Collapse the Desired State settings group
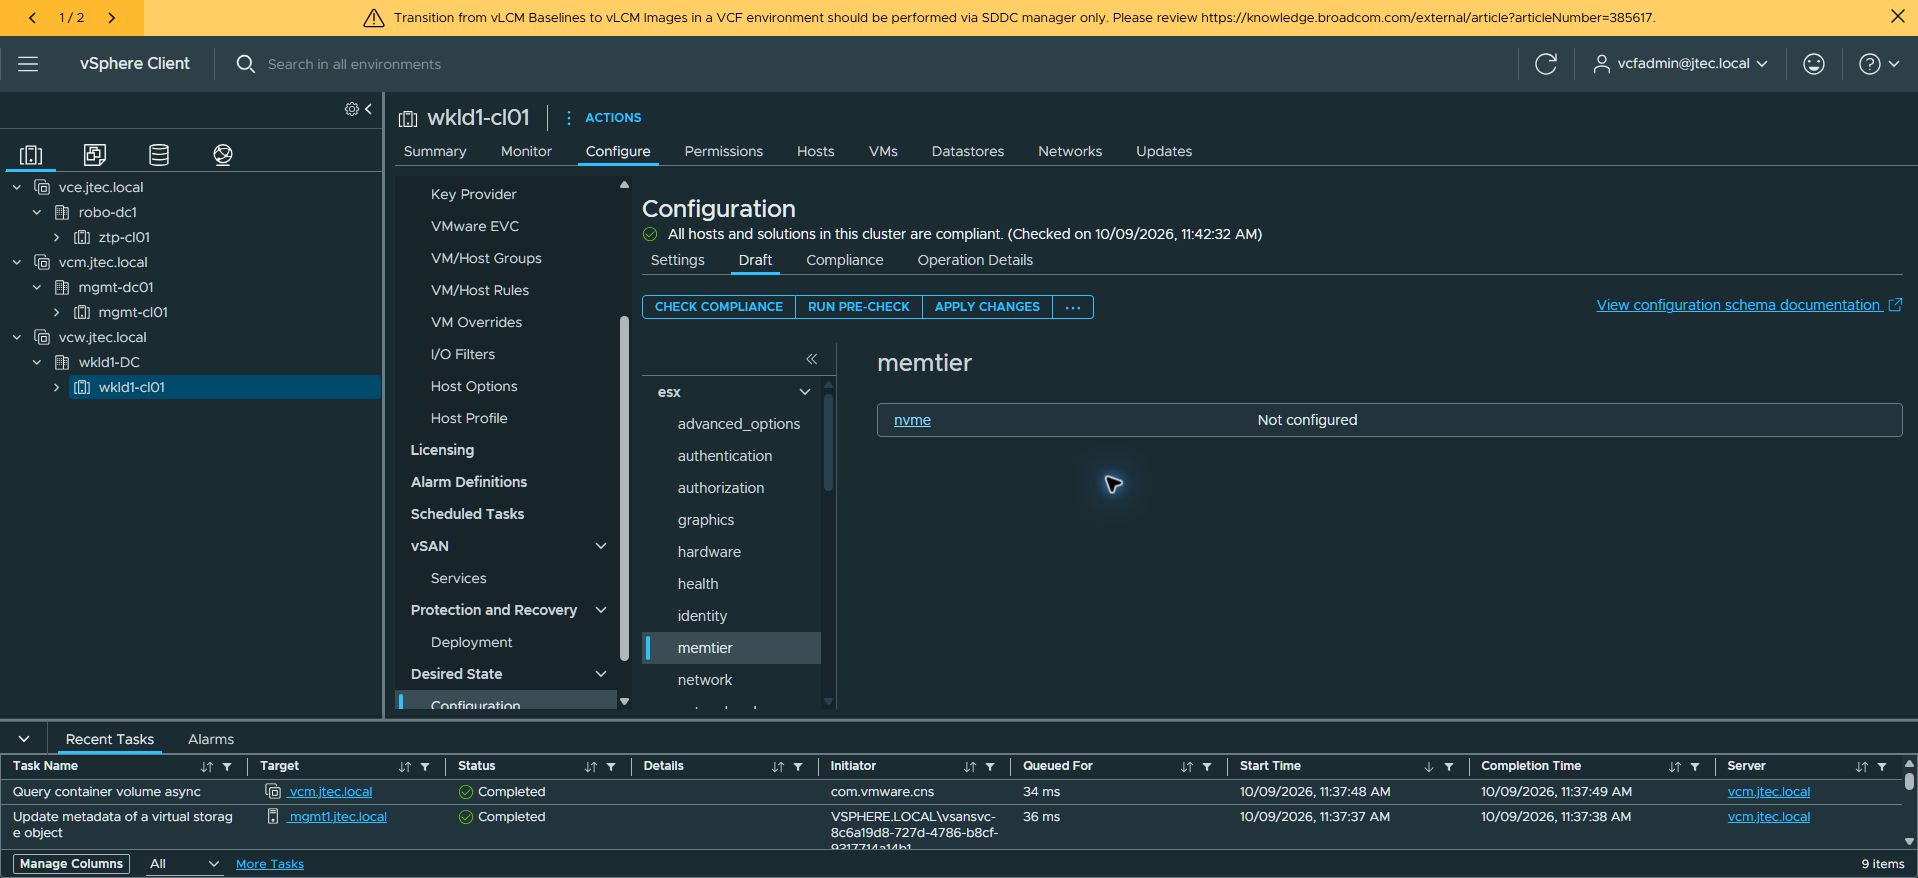The width and height of the screenshot is (1918, 878). 601,674
